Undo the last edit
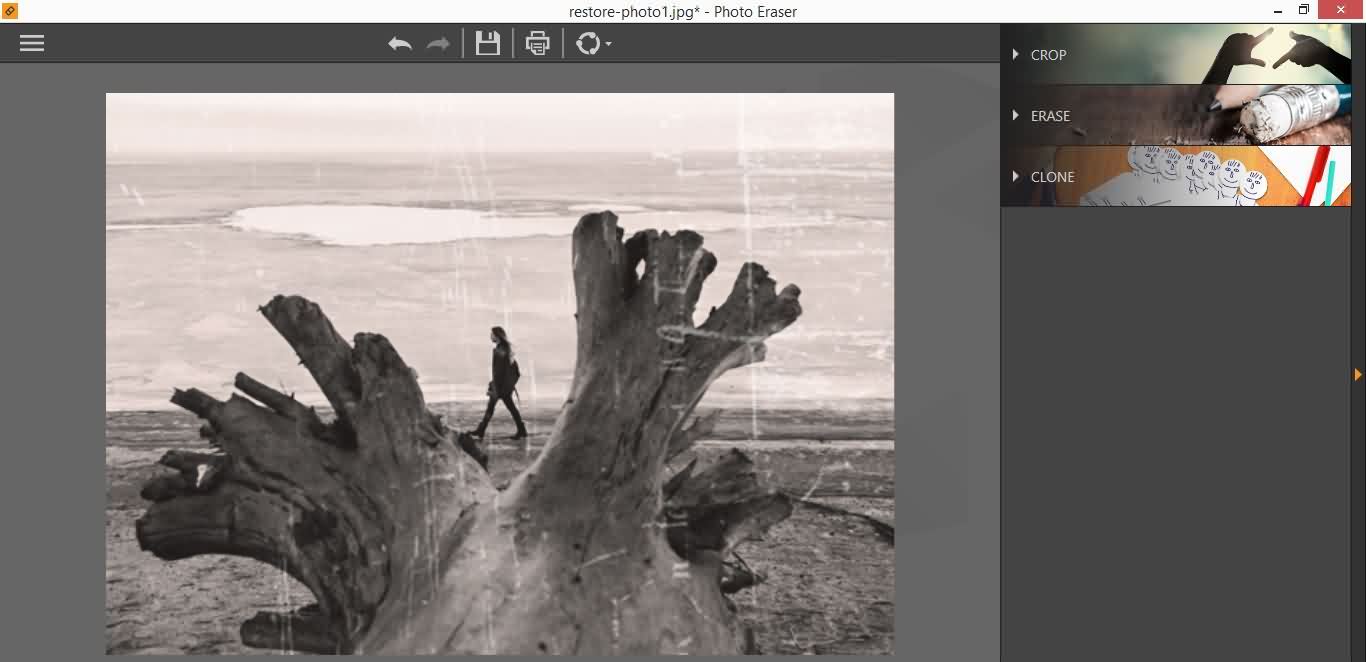1366x662 pixels. pos(399,43)
